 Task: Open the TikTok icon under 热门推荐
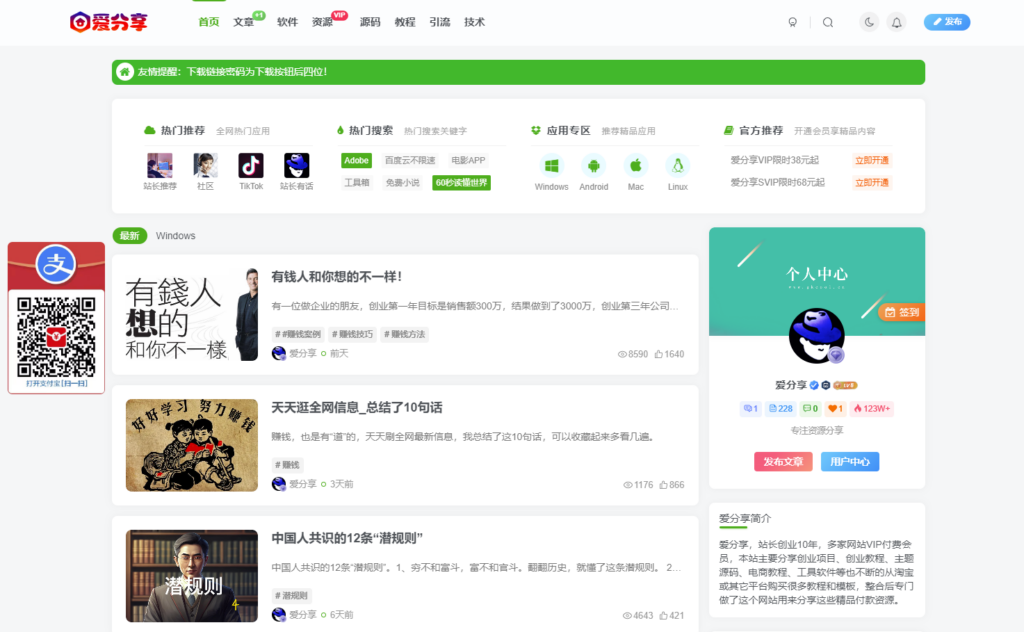pyautogui.click(x=250, y=164)
